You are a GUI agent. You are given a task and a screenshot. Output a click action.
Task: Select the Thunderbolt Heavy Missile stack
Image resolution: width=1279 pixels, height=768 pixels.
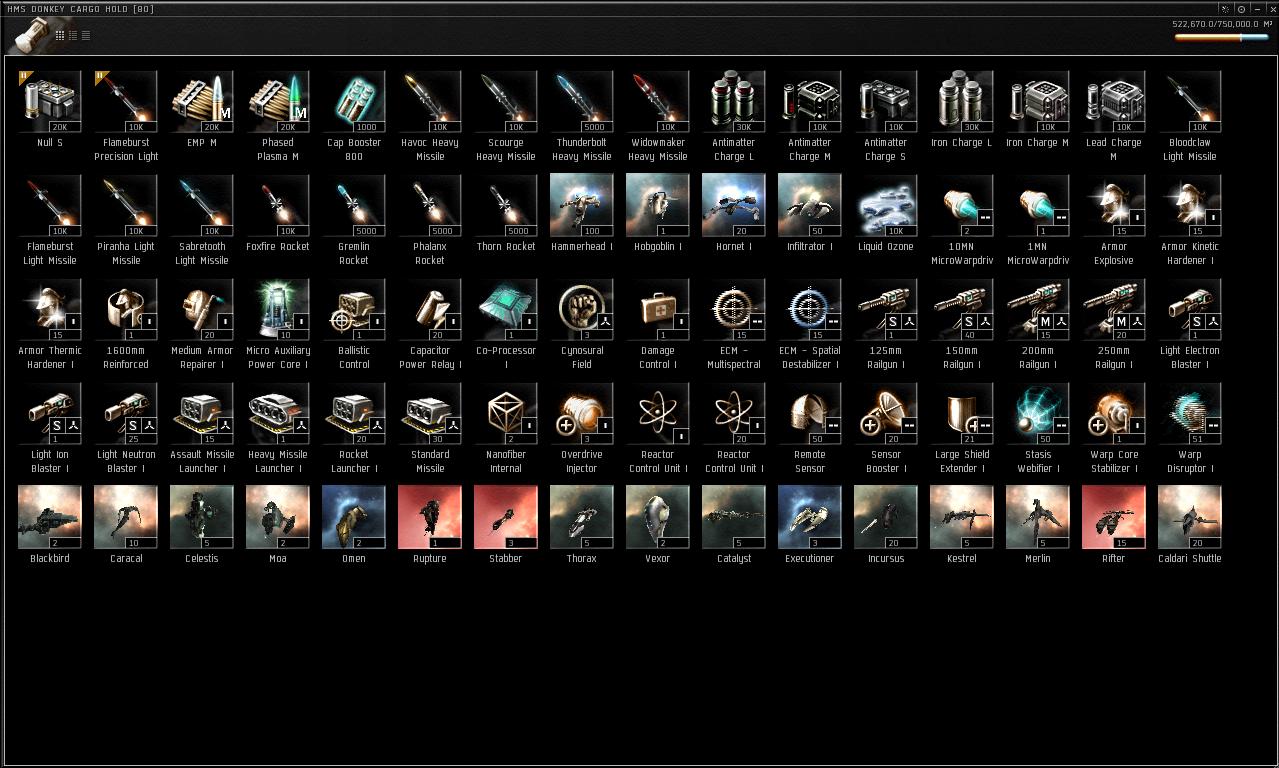coord(582,101)
